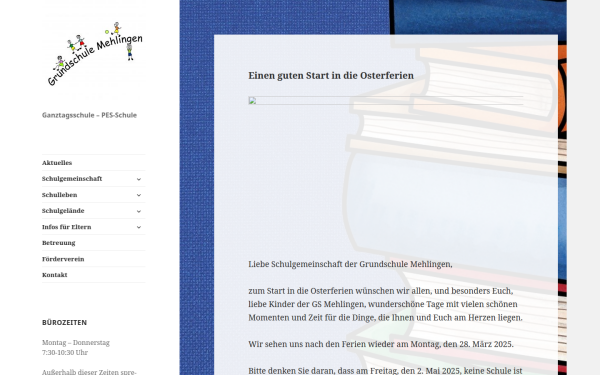The image size is (600, 375).
Task: Open the Schulgemeinschaft menu item
Action: [x=72, y=179]
